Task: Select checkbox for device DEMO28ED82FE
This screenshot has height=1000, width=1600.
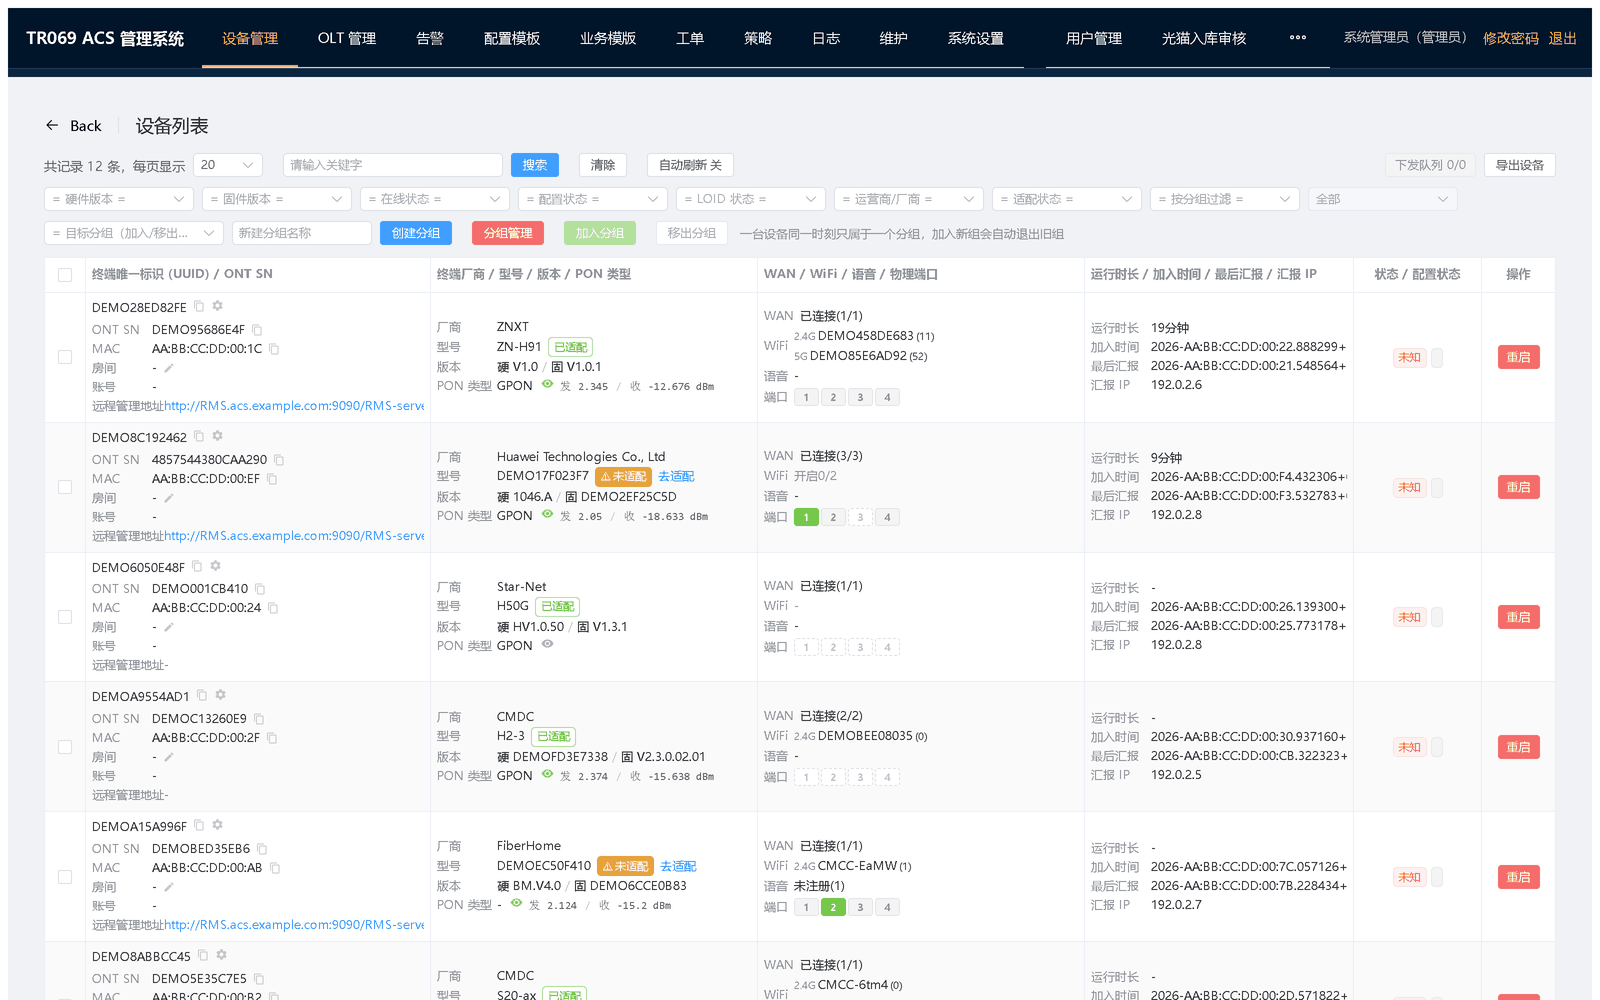Action: click(x=65, y=357)
